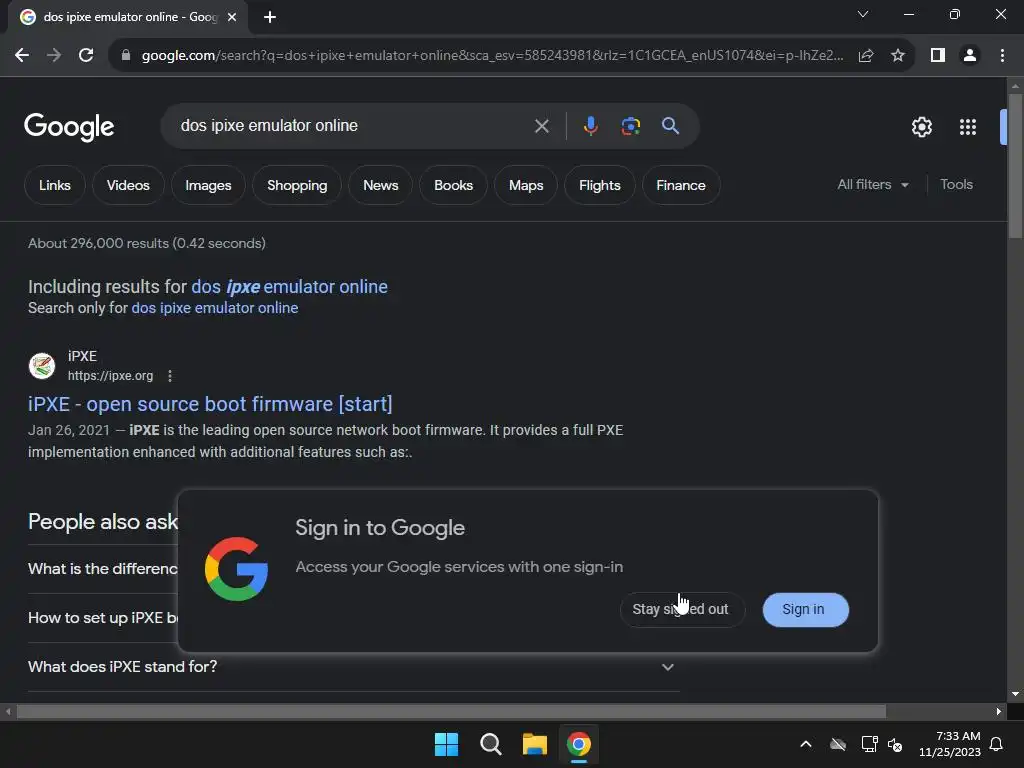Click 'Stay signed out' button
This screenshot has height=768, width=1024.
(681, 609)
